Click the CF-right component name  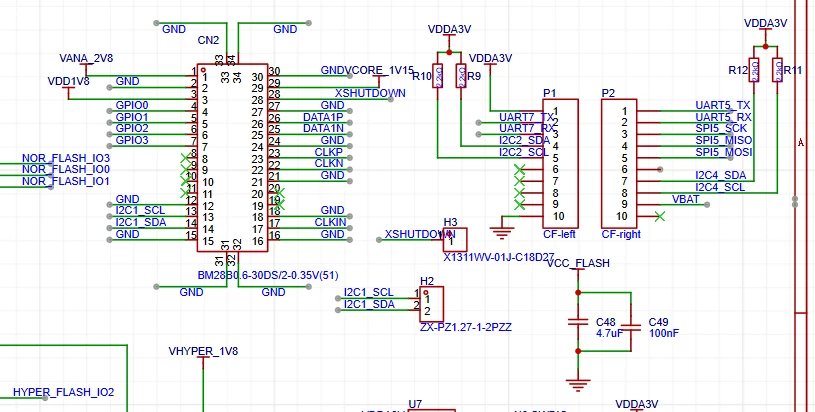621,234
